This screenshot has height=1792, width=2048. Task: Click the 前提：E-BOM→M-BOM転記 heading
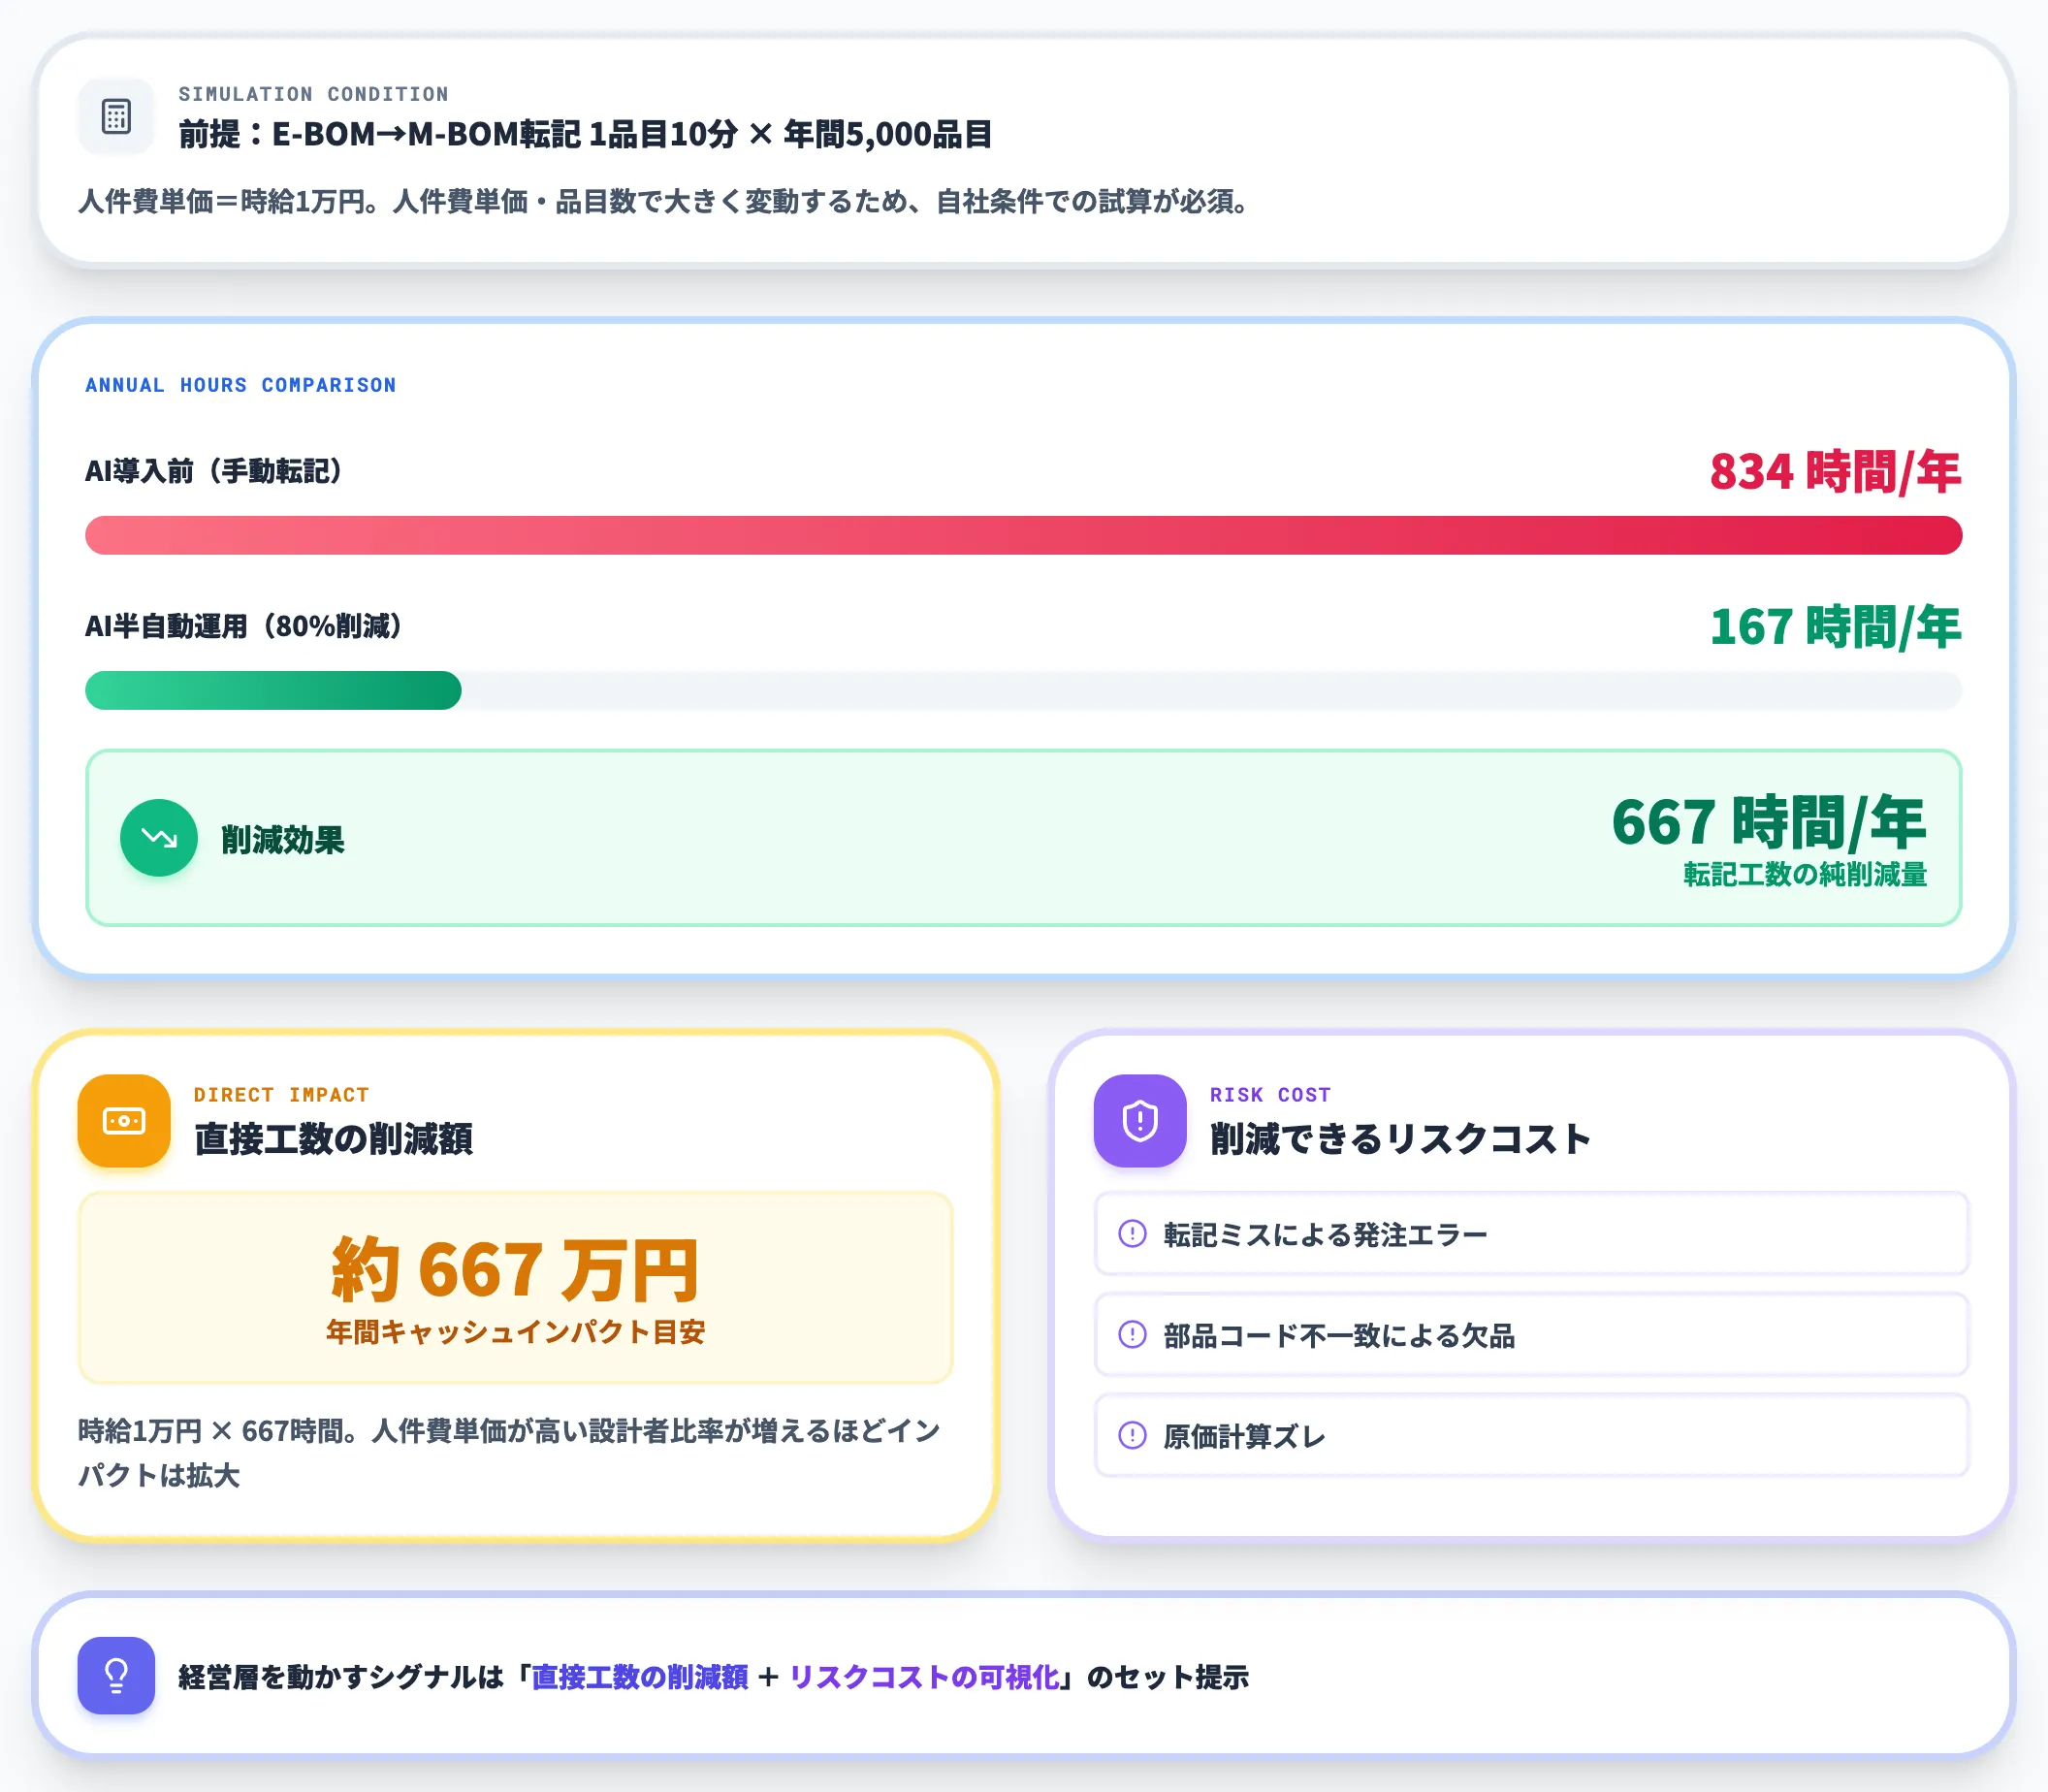pyautogui.click(x=585, y=134)
